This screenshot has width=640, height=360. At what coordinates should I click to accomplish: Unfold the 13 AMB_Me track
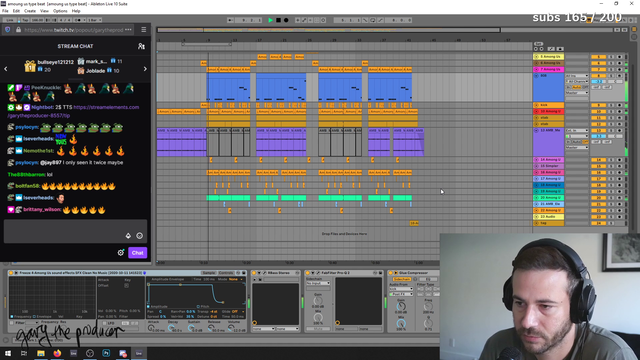536,131
